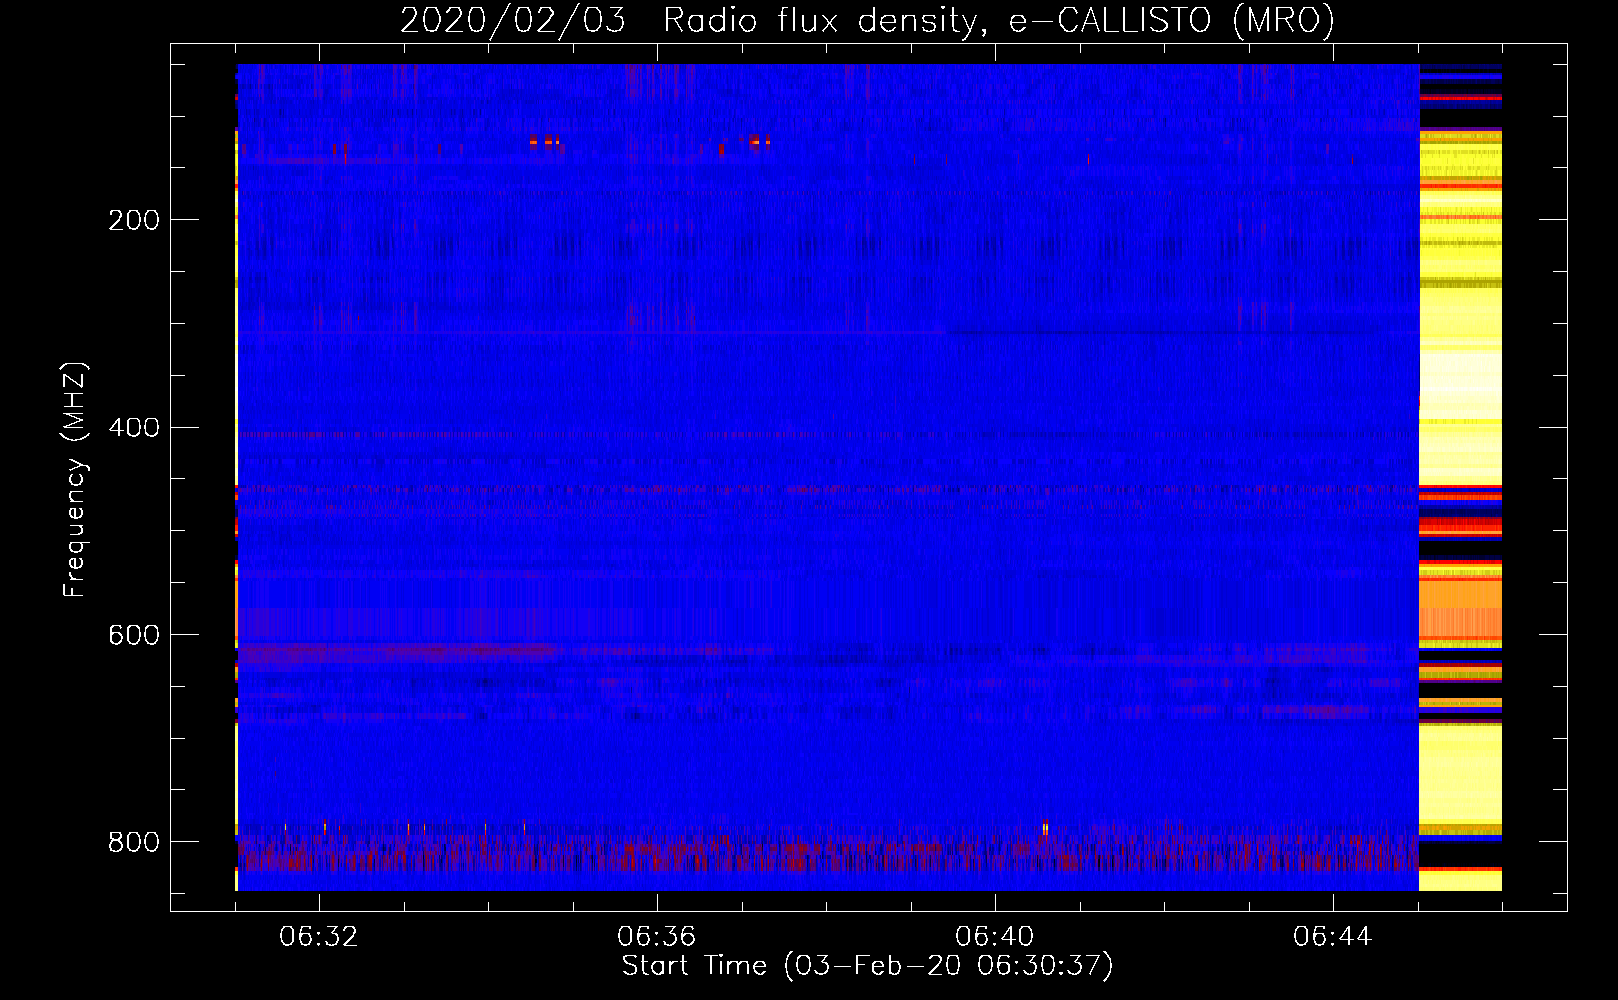Image resolution: width=1618 pixels, height=1000 pixels.
Task: Click the 06:32 time tick label
Action: pyautogui.click(x=319, y=937)
